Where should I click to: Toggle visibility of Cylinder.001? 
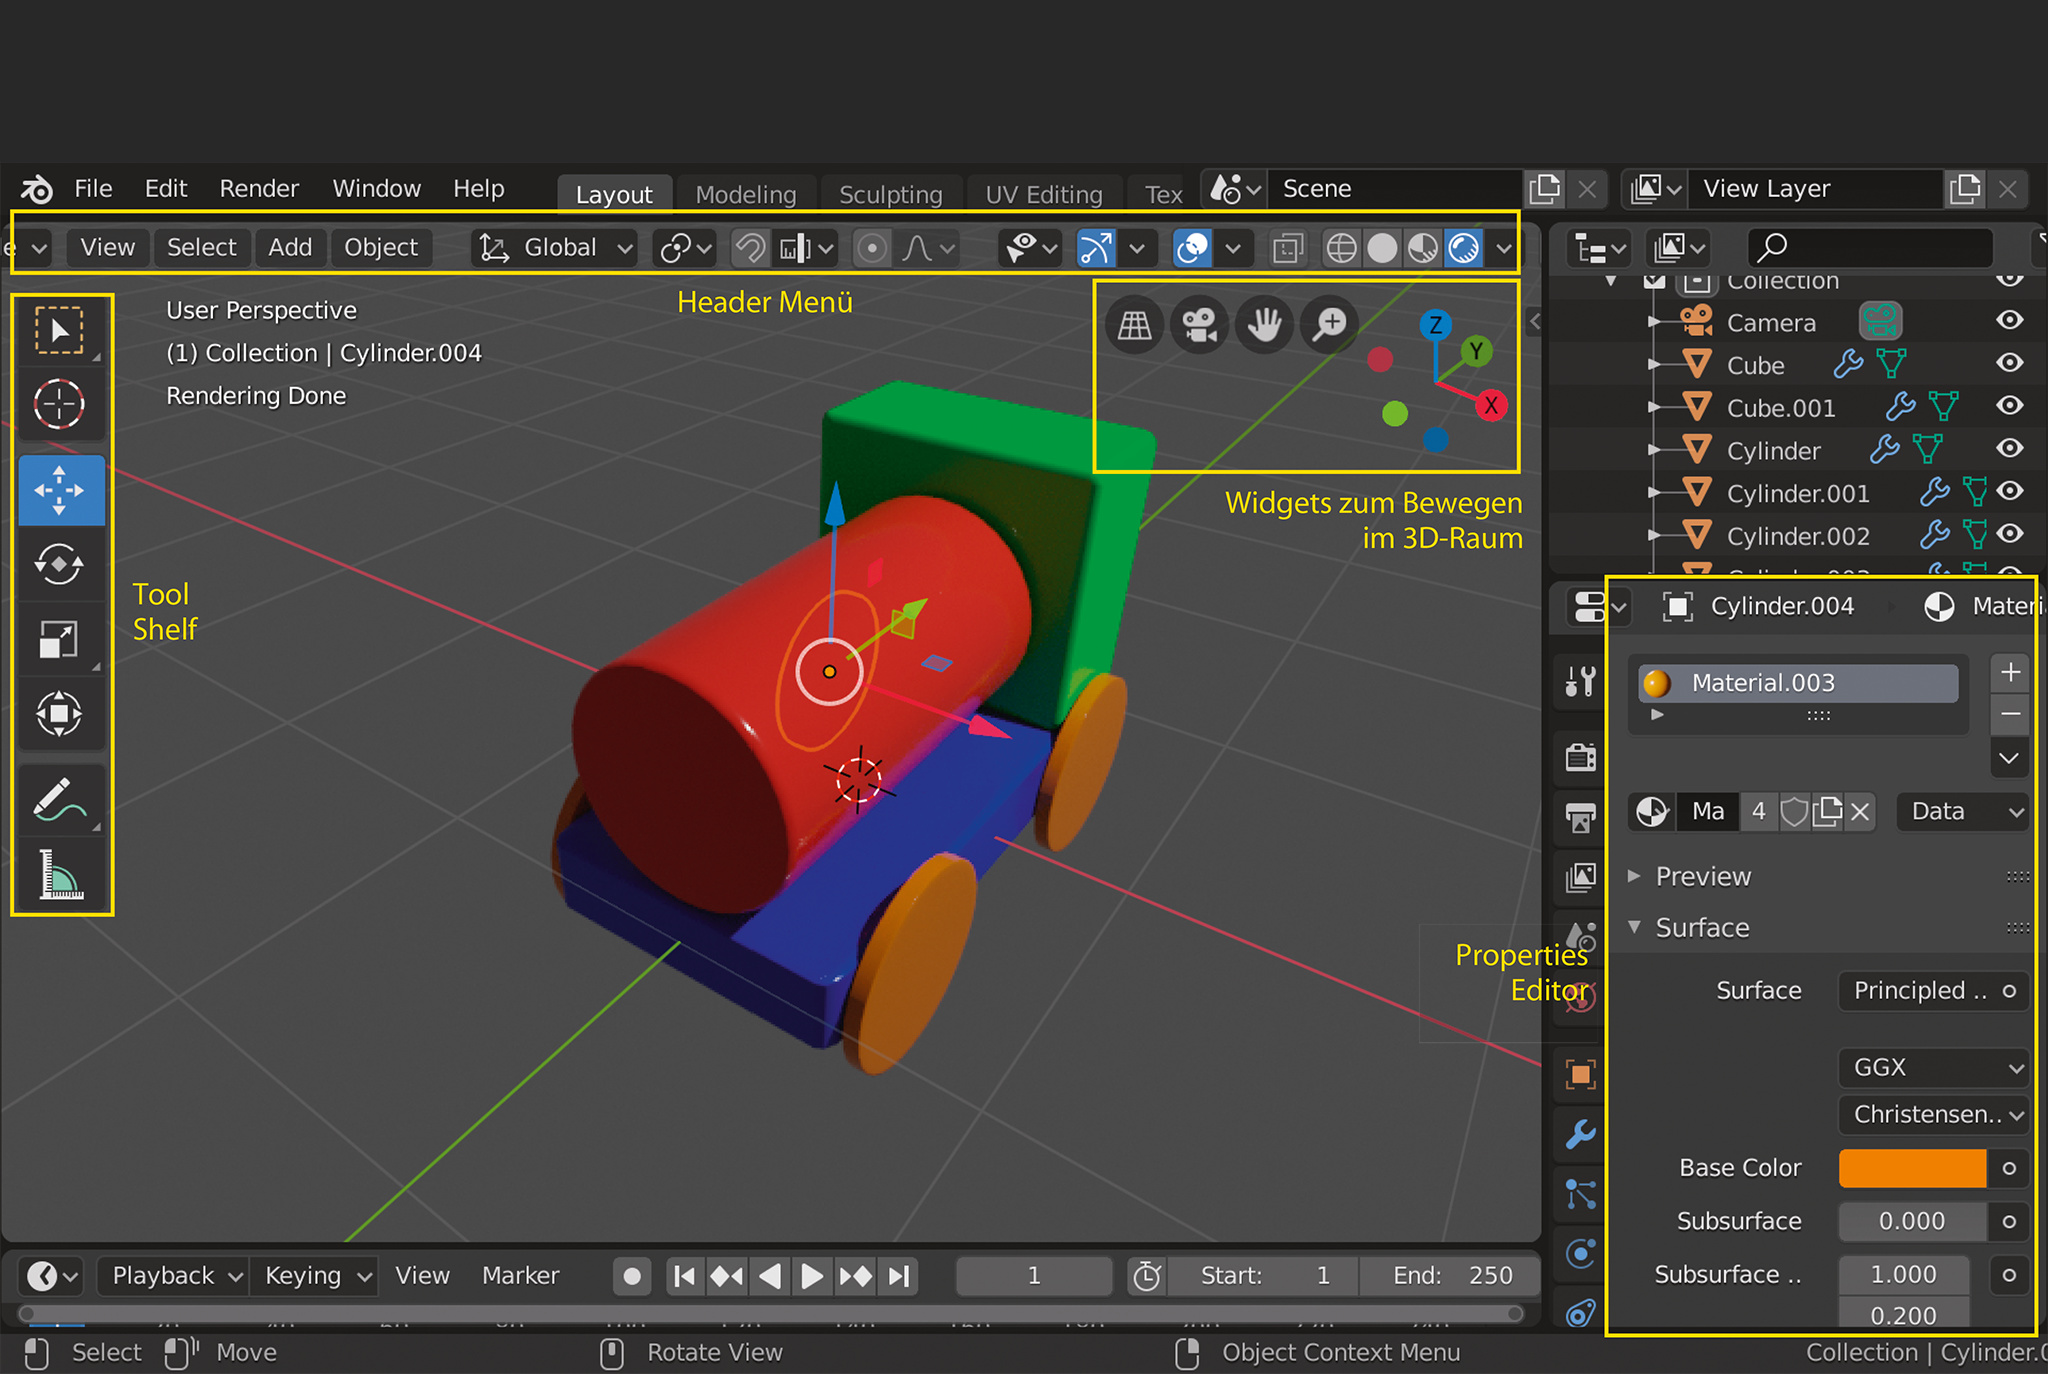click(x=2009, y=491)
